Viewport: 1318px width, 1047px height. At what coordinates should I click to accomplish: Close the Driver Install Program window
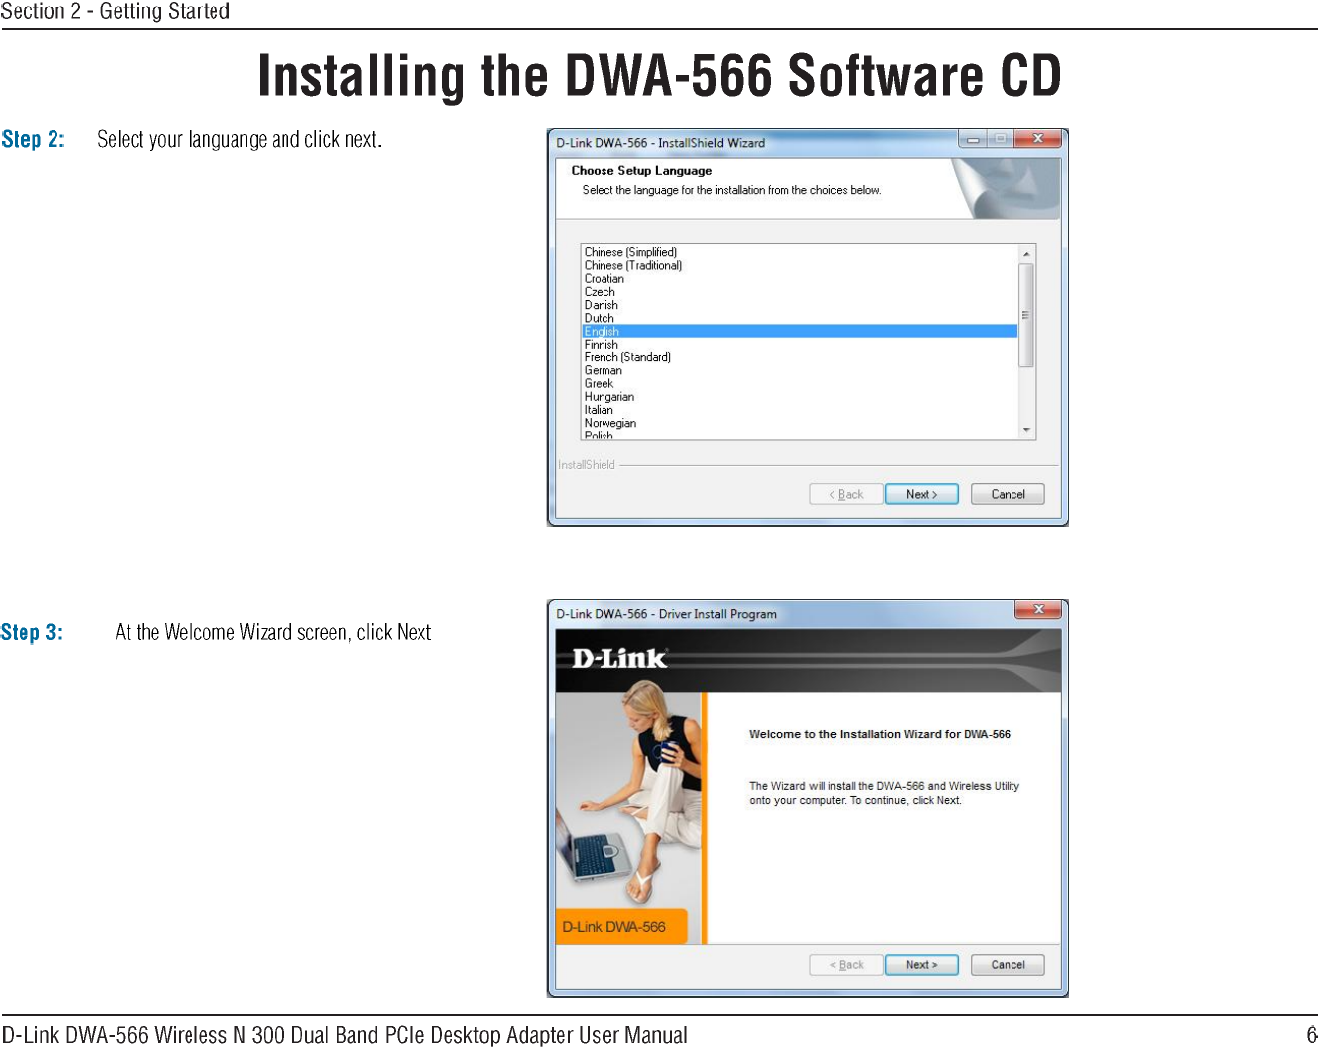[1038, 609]
